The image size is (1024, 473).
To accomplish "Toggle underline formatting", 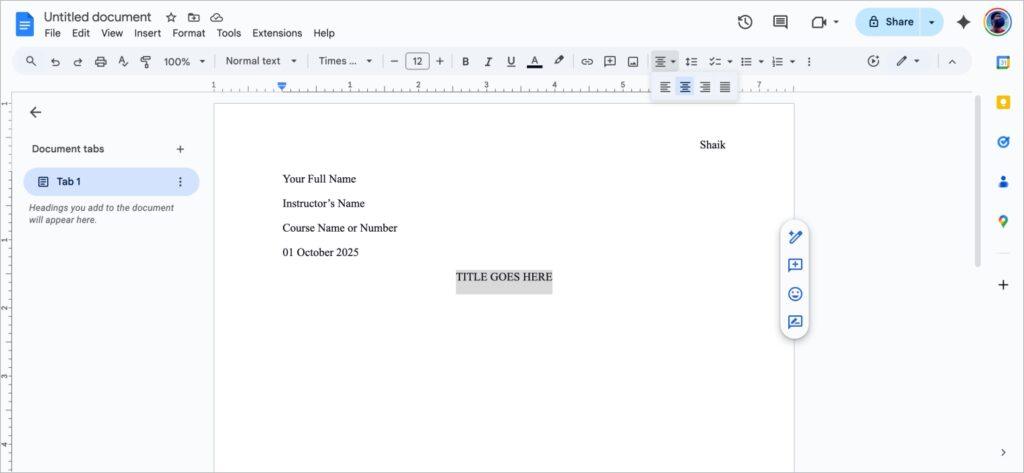I will pos(511,61).
